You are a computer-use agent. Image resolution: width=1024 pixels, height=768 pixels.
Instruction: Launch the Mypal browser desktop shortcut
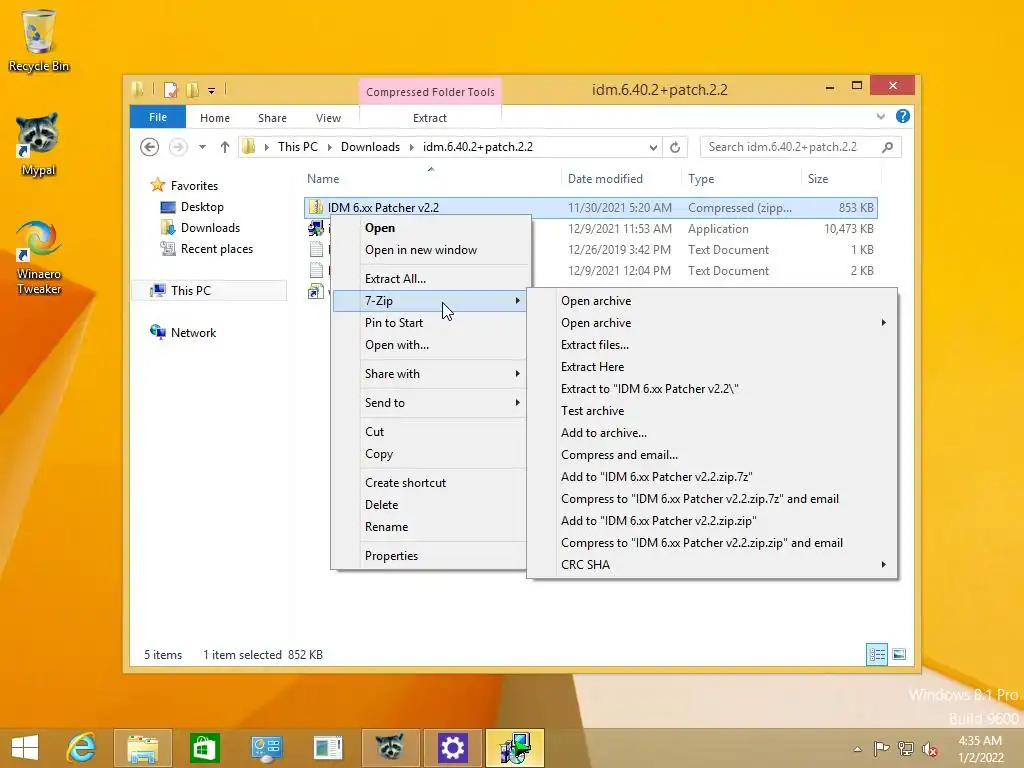tap(38, 144)
